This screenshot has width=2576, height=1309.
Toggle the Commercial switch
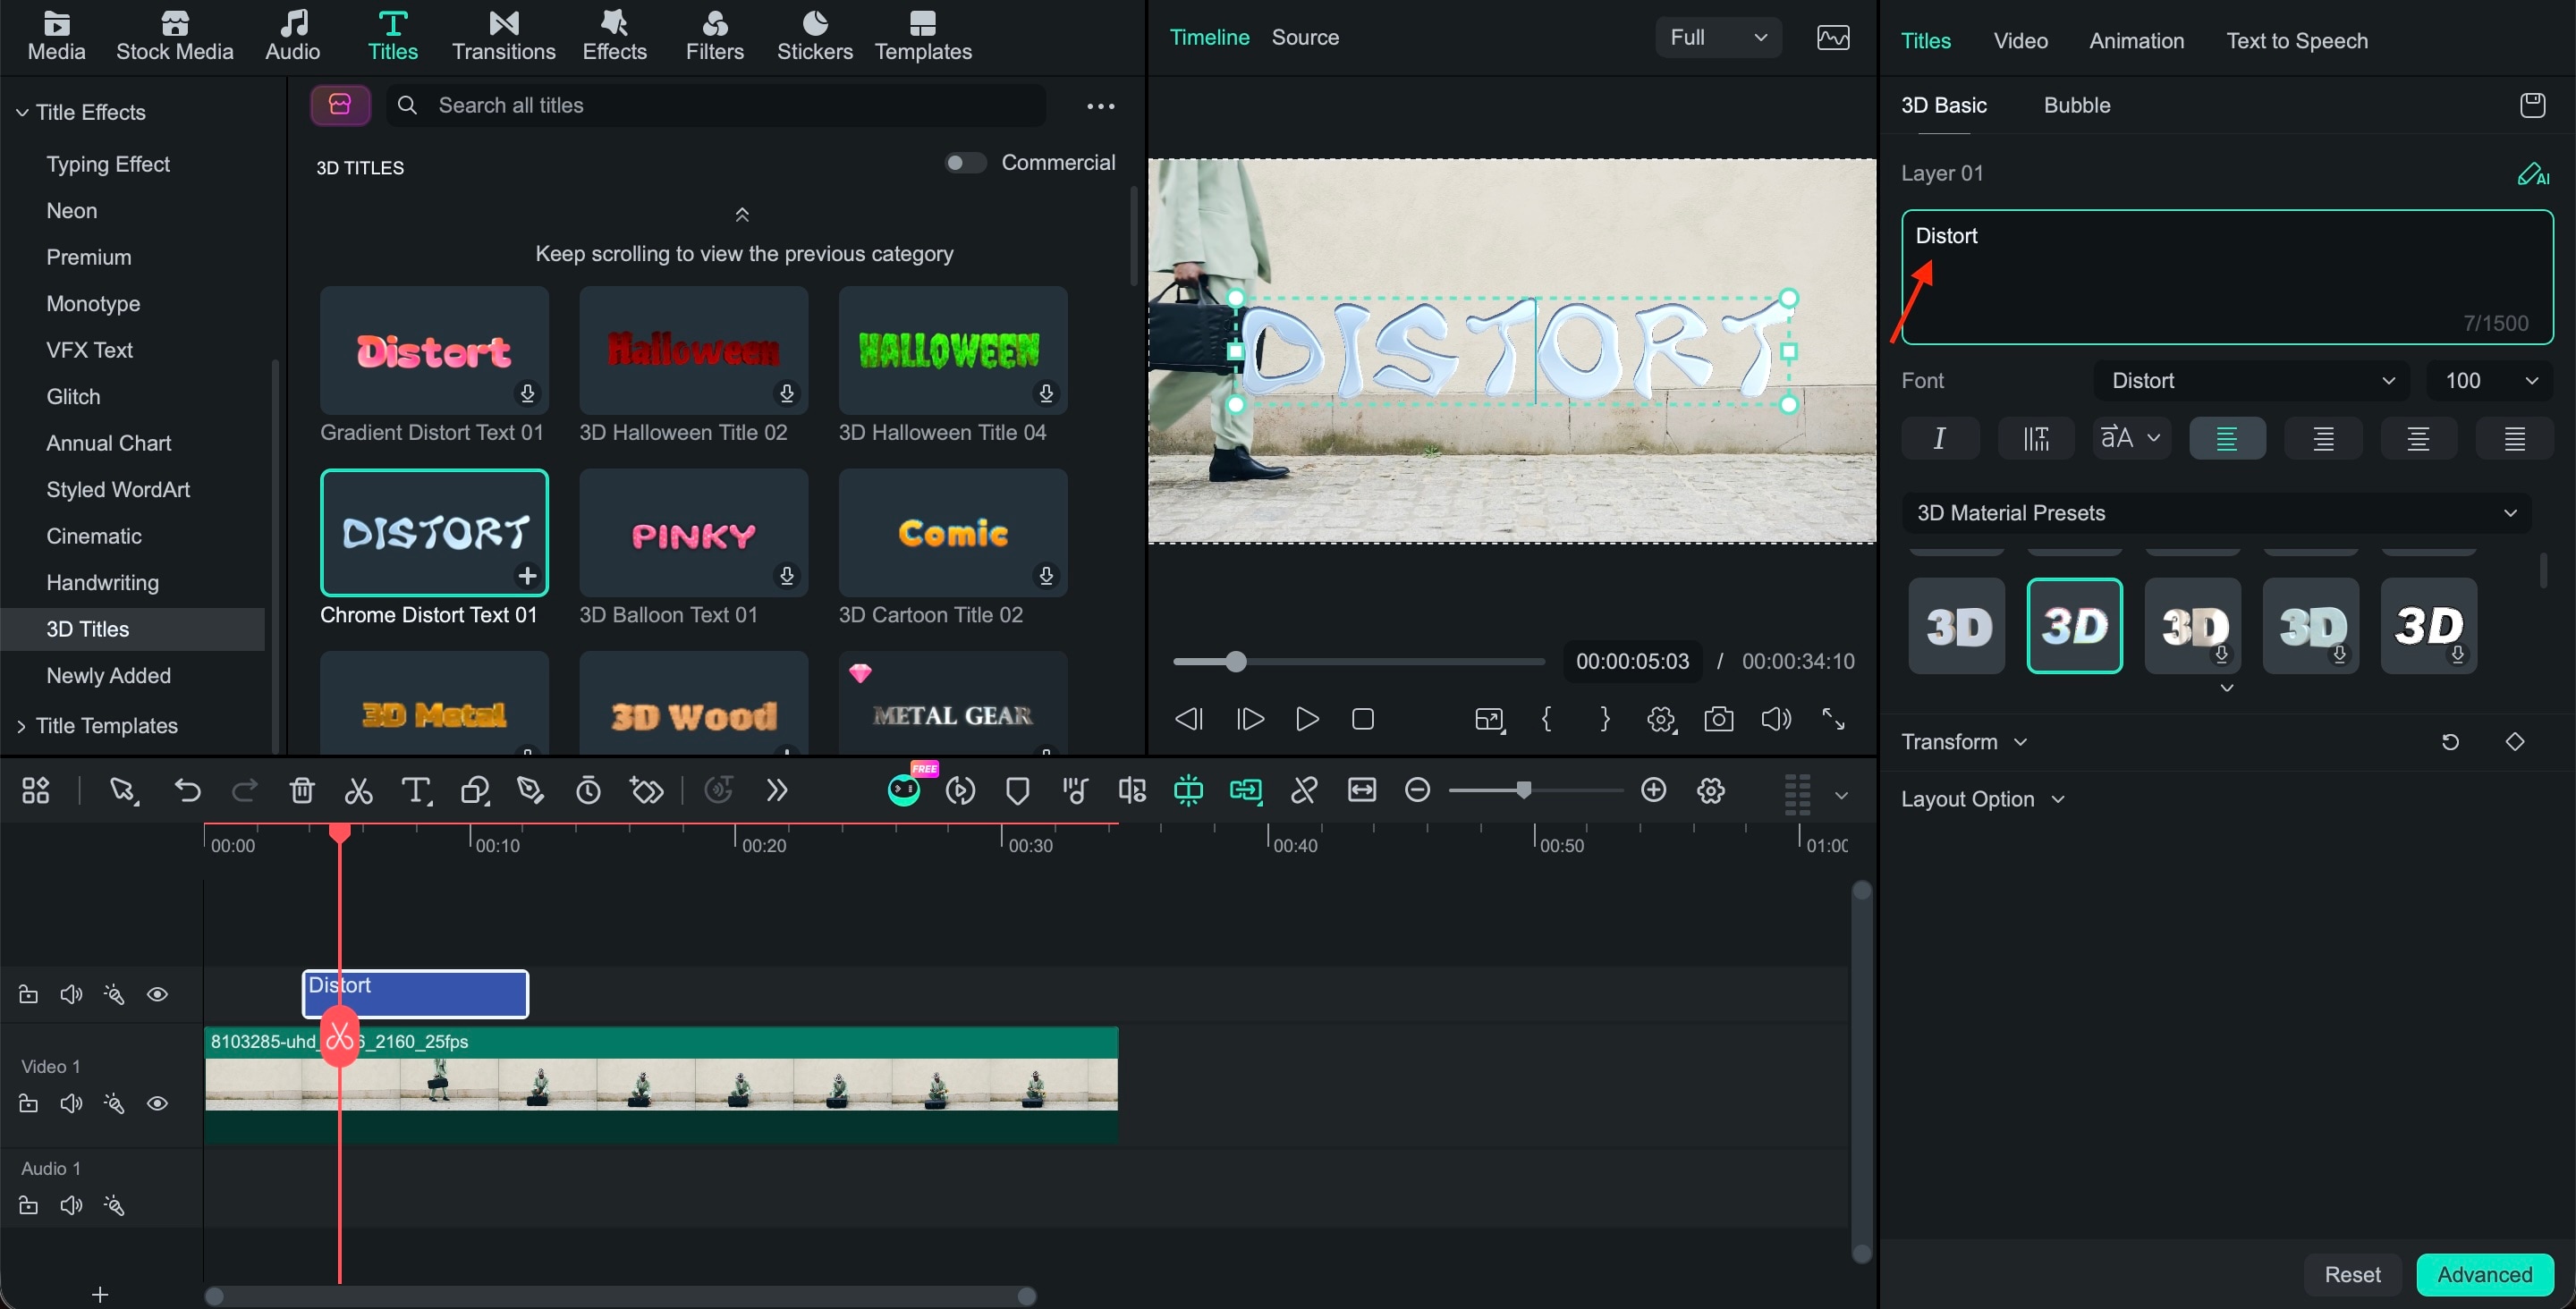coord(966,163)
